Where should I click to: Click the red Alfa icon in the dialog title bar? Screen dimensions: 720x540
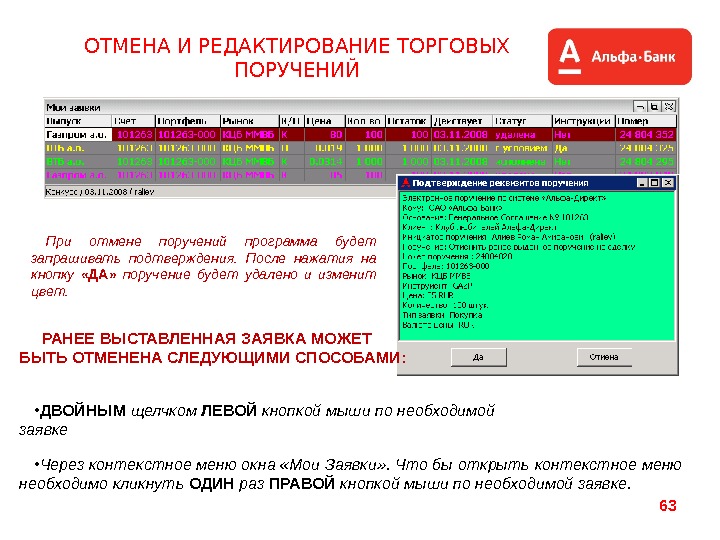coord(405,183)
